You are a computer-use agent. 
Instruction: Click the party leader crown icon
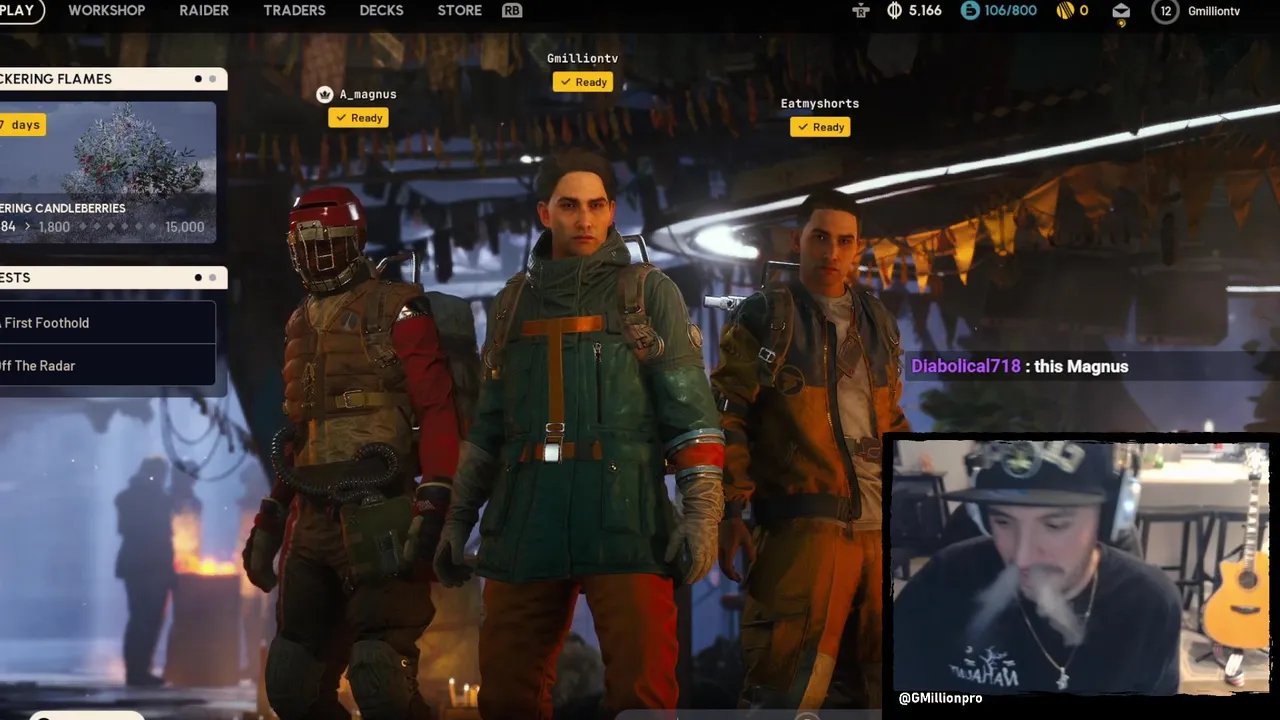324,94
